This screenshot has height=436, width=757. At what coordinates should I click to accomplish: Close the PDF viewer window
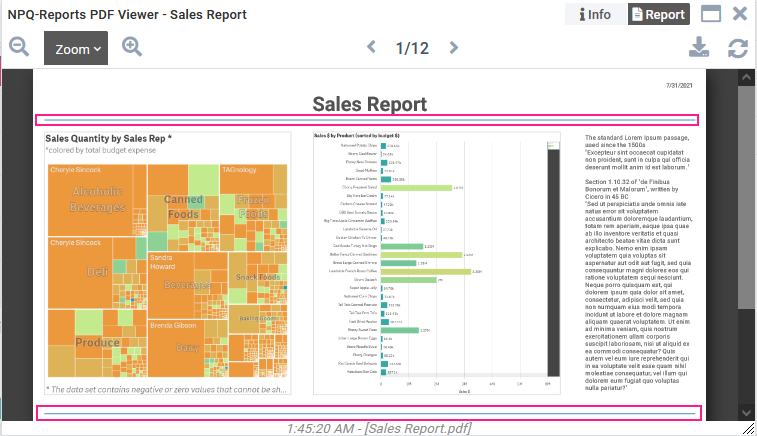(740, 14)
